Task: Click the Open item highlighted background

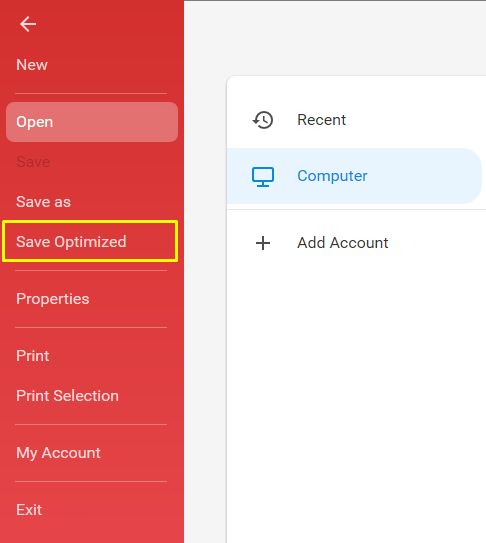Action: pyautogui.click(x=92, y=122)
